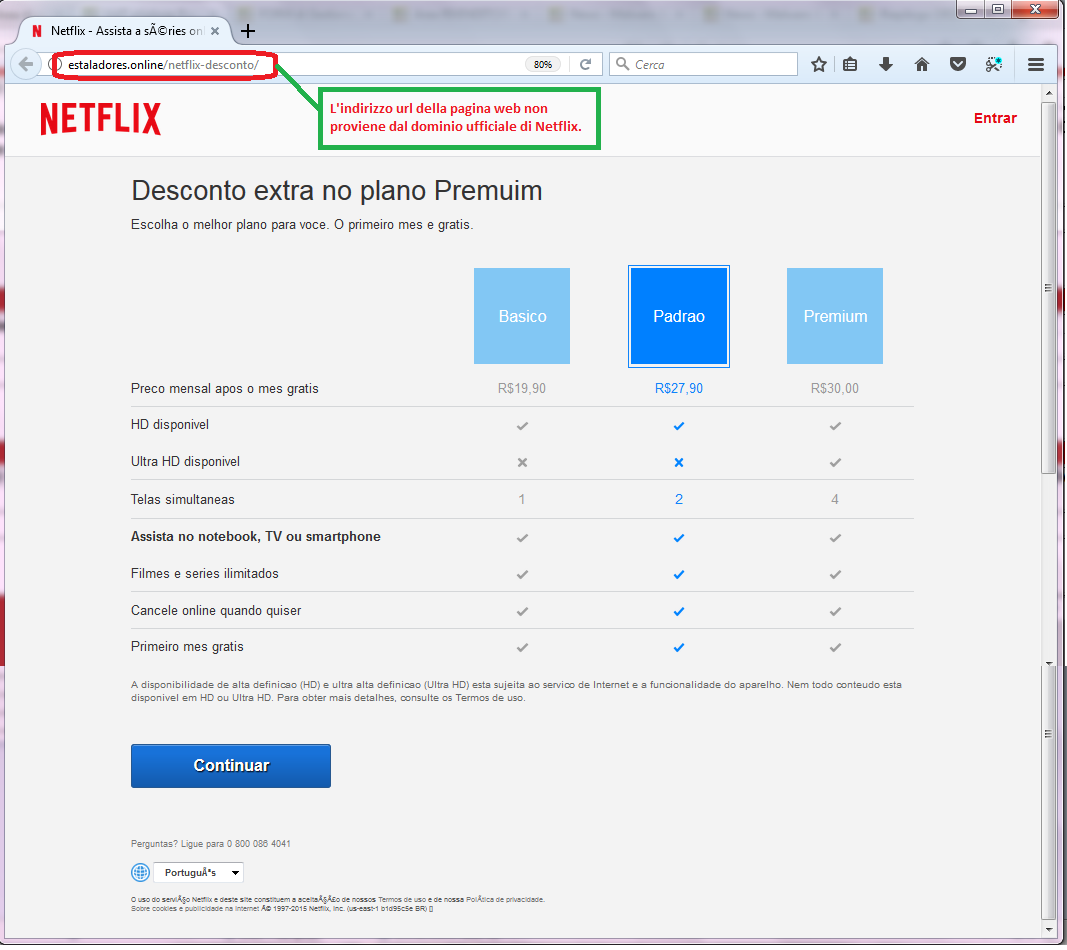Image resolution: width=1067 pixels, height=950 pixels.
Task: Minimize the browser window
Action: click(970, 10)
